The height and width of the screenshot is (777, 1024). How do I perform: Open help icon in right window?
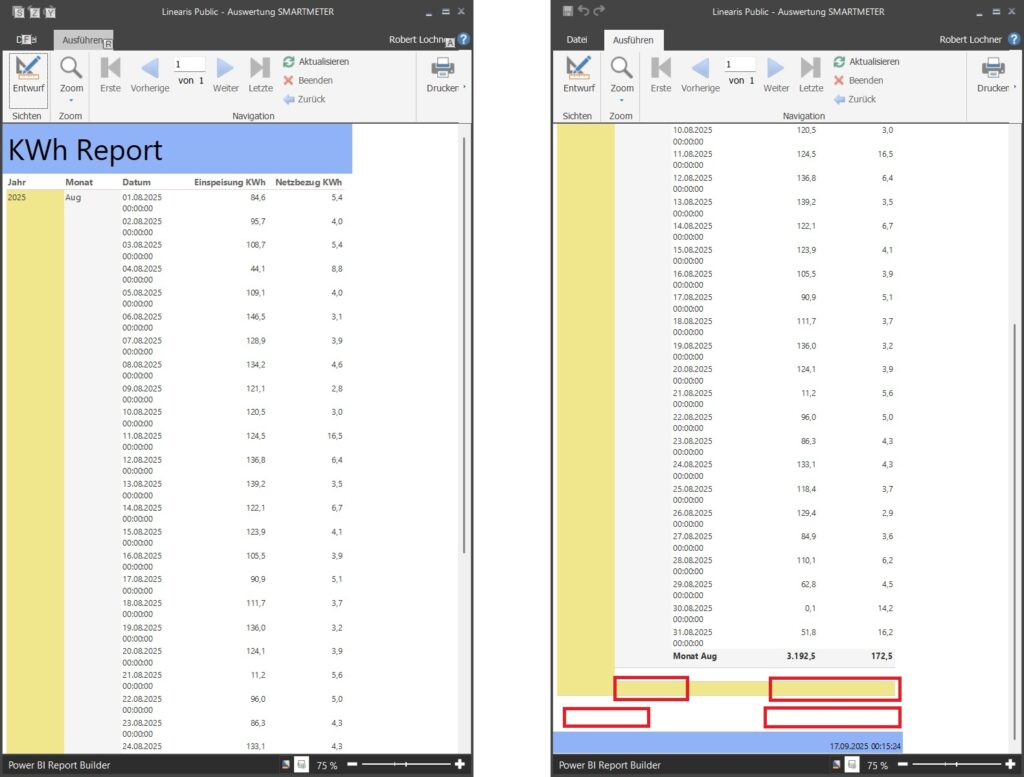click(x=1014, y=39)
